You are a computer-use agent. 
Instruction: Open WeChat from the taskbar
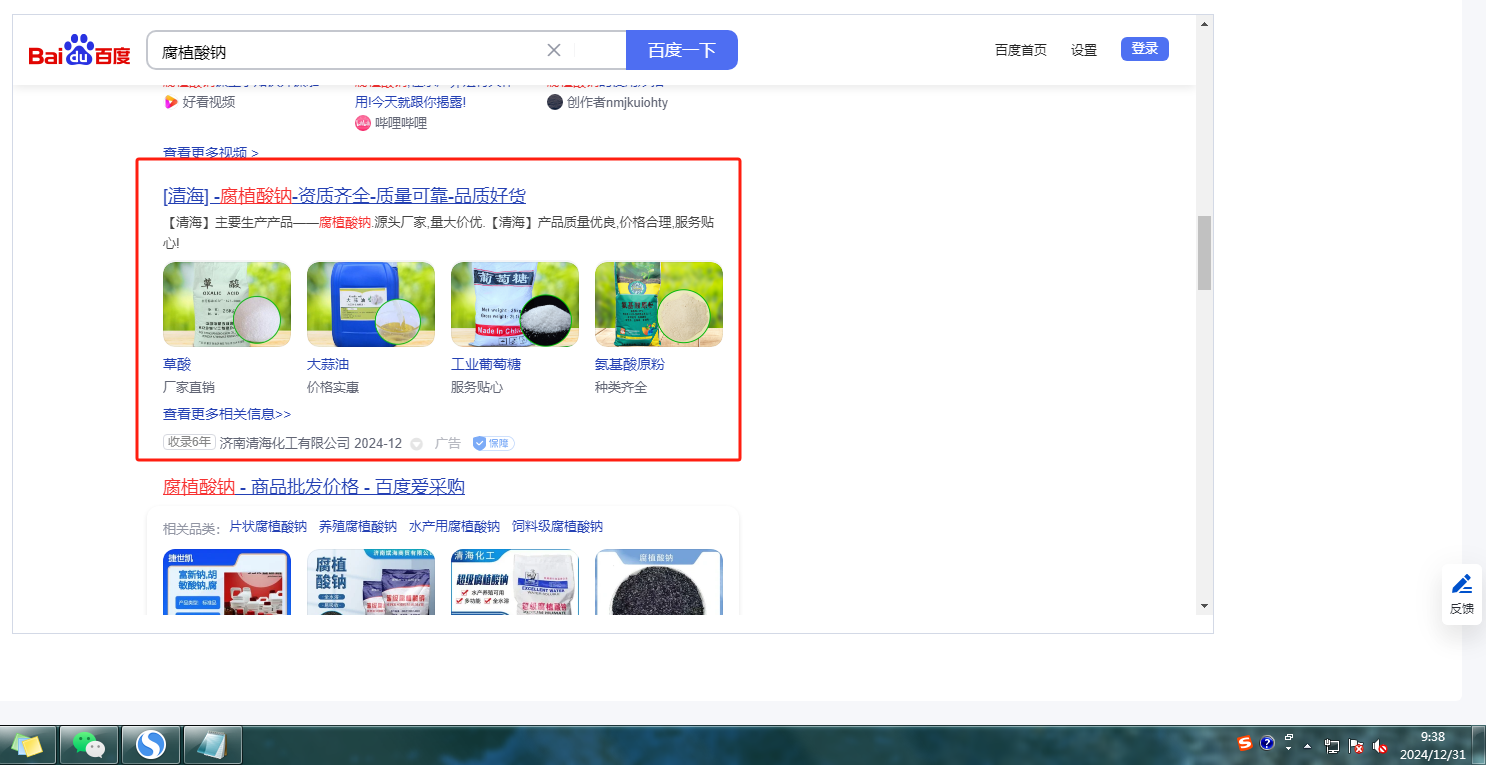[90, 744]
